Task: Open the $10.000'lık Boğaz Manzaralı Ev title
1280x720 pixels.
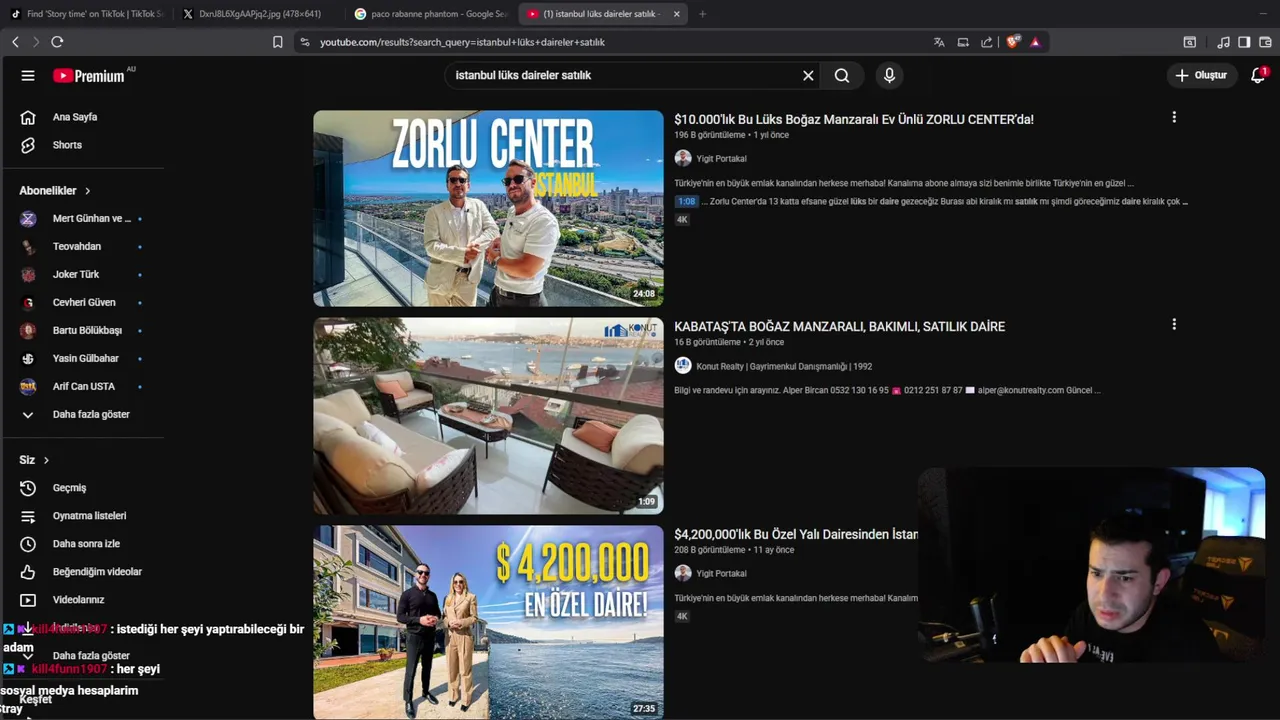Action: pyautogui.click(x=854, y=119)
